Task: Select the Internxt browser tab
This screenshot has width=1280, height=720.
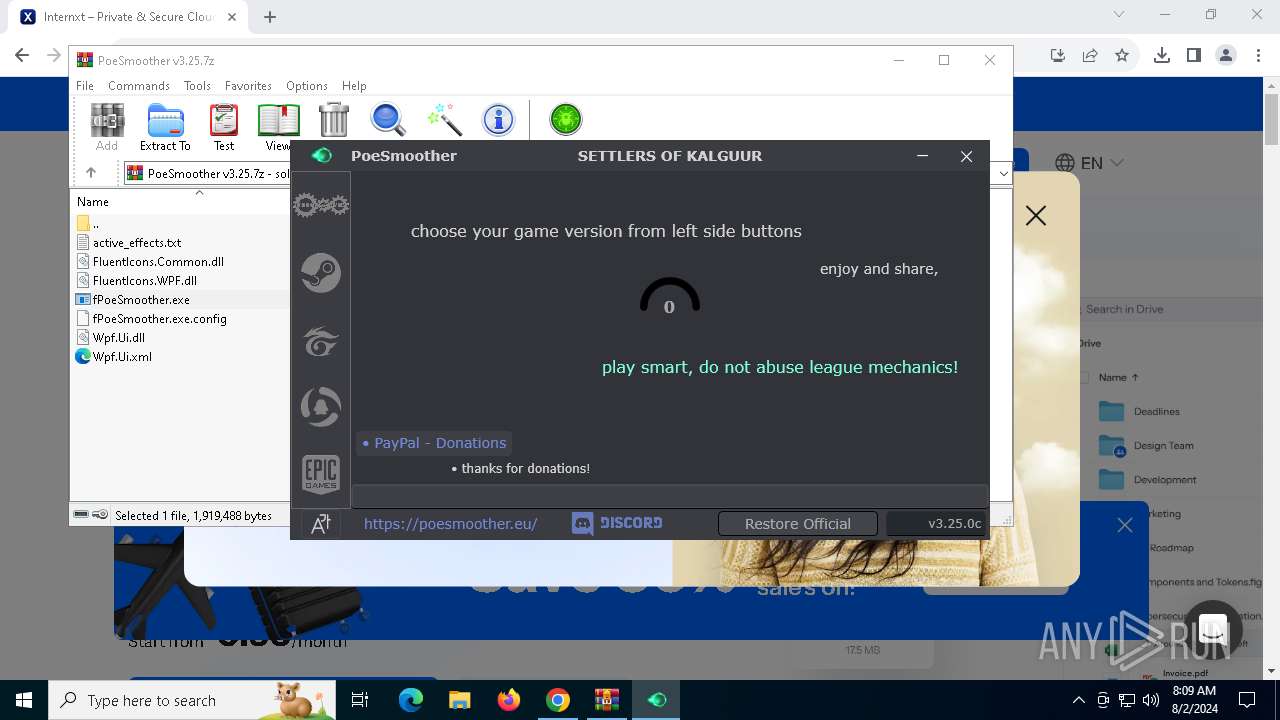Action: click(130, 17)
